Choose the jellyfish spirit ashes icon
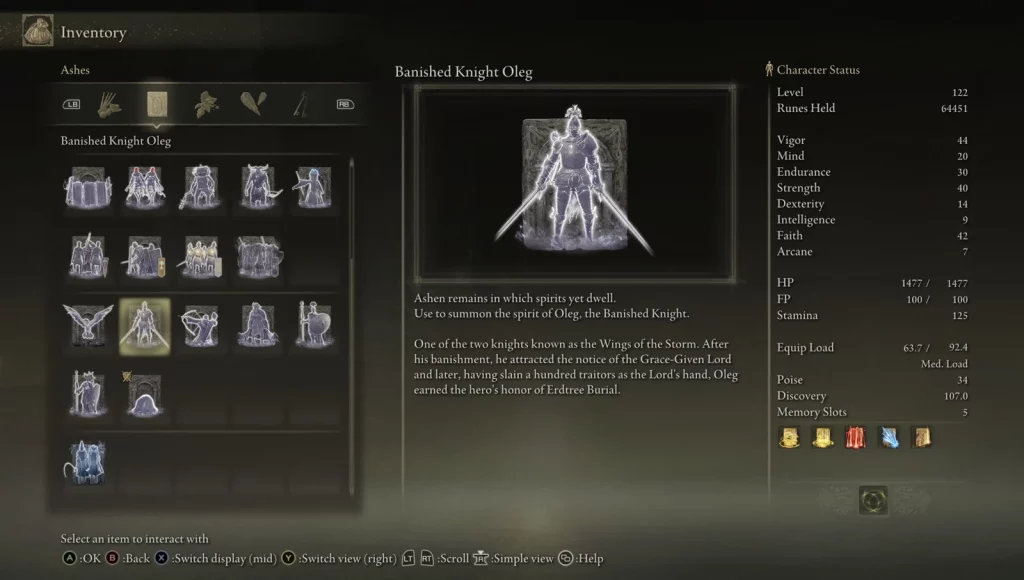 [144, 395]
